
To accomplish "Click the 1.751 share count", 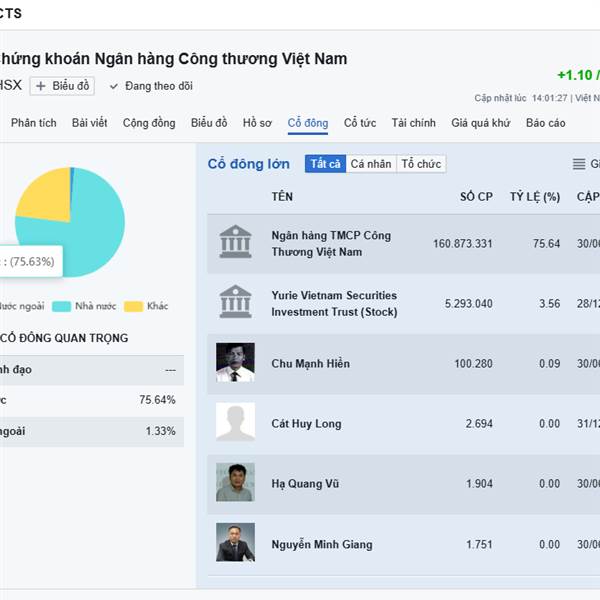I will click(x=479, y=544).
